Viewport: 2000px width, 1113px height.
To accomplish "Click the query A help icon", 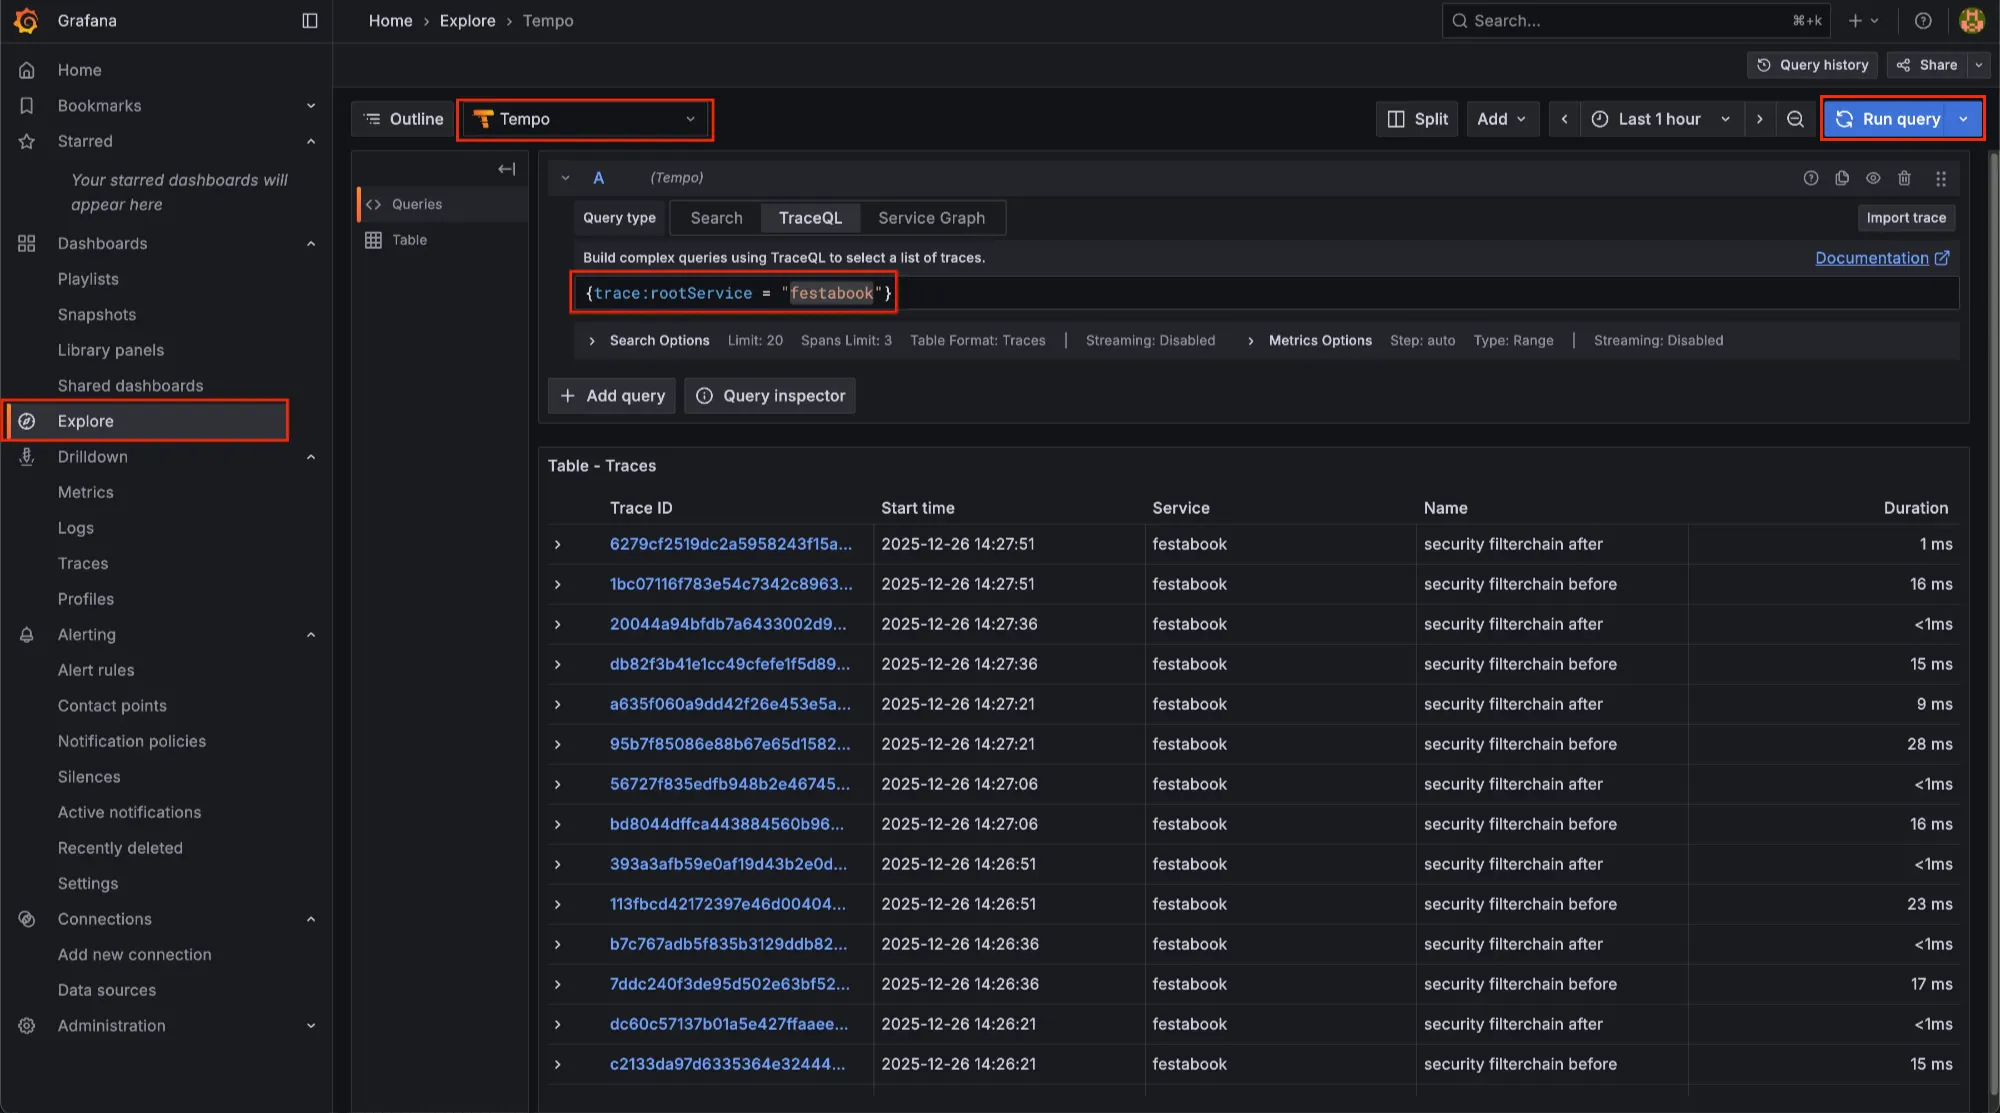I will click(x=1810, y=178).
